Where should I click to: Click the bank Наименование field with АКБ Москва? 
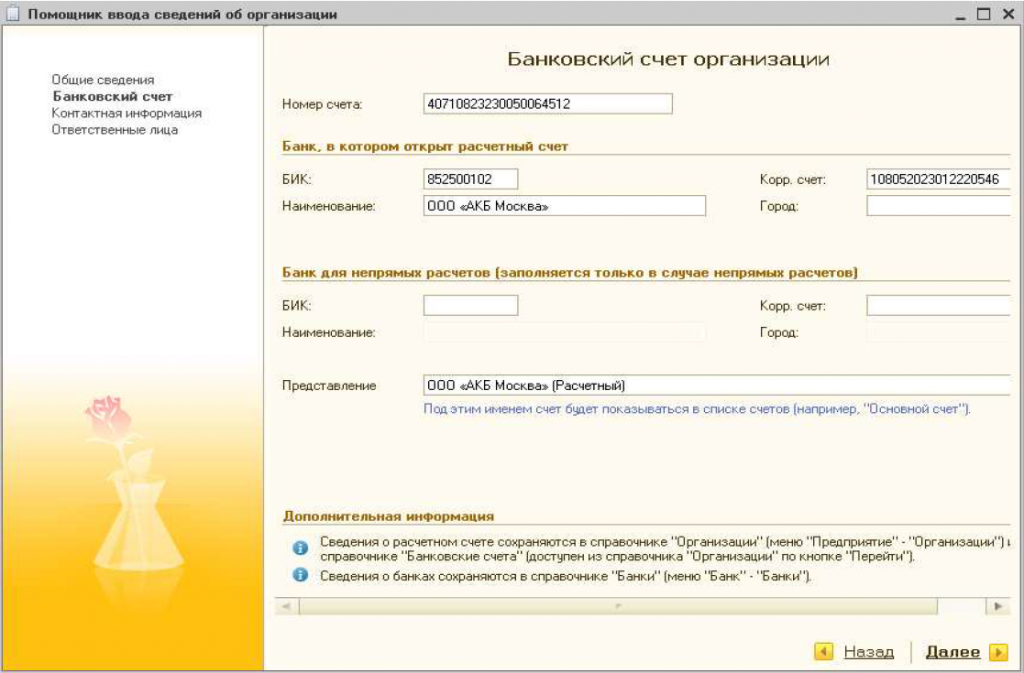click(x=565, y=206)
